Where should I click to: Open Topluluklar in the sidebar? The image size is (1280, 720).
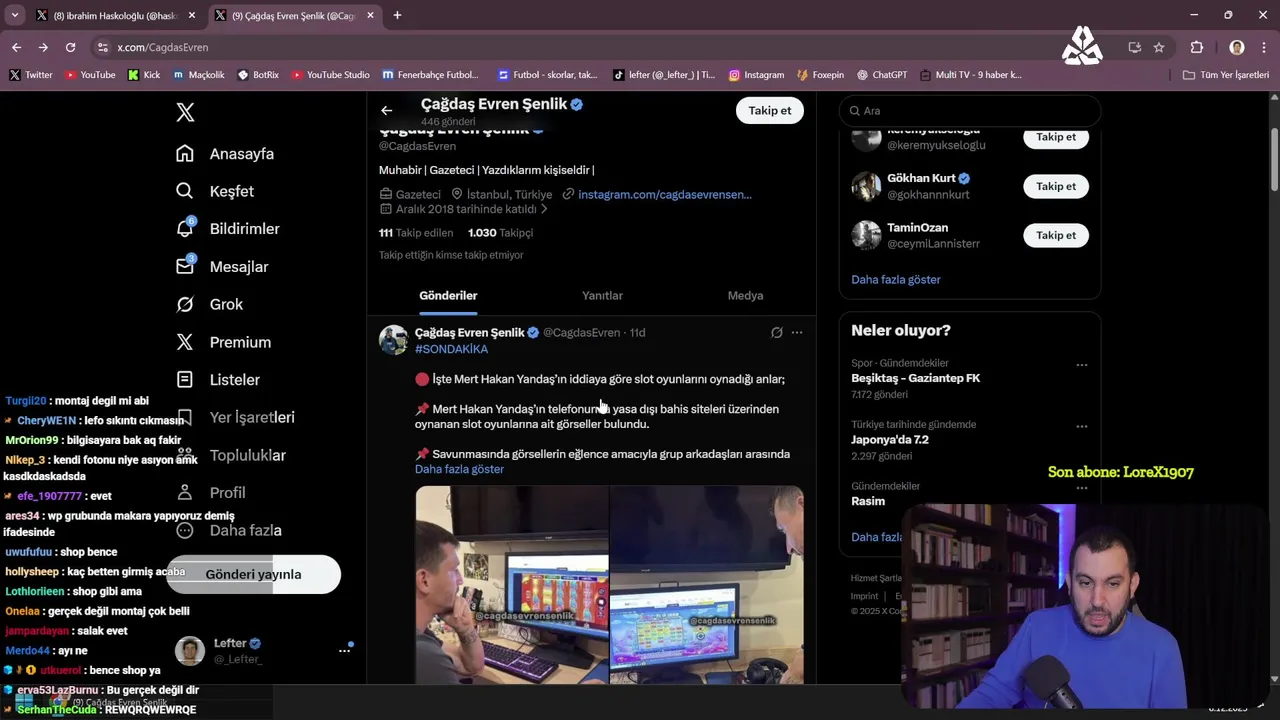[230, 455]
